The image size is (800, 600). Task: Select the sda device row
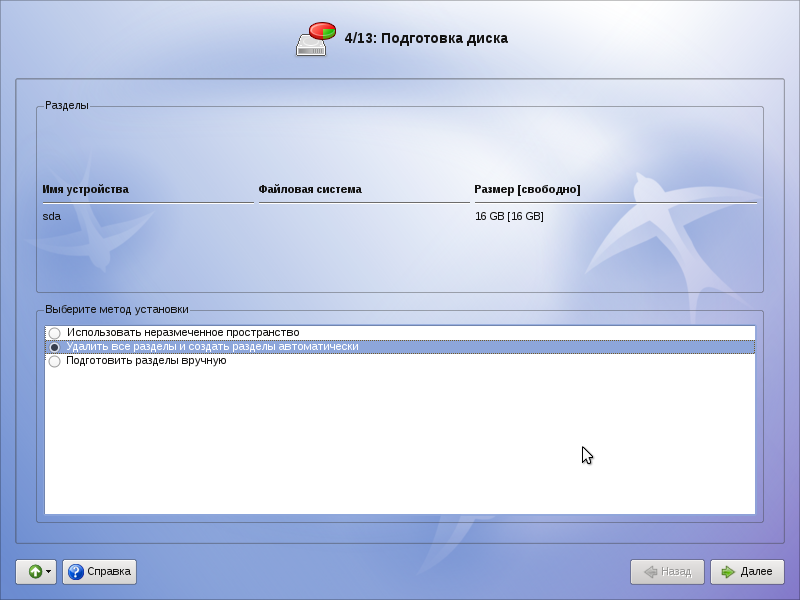click(52, 216)
